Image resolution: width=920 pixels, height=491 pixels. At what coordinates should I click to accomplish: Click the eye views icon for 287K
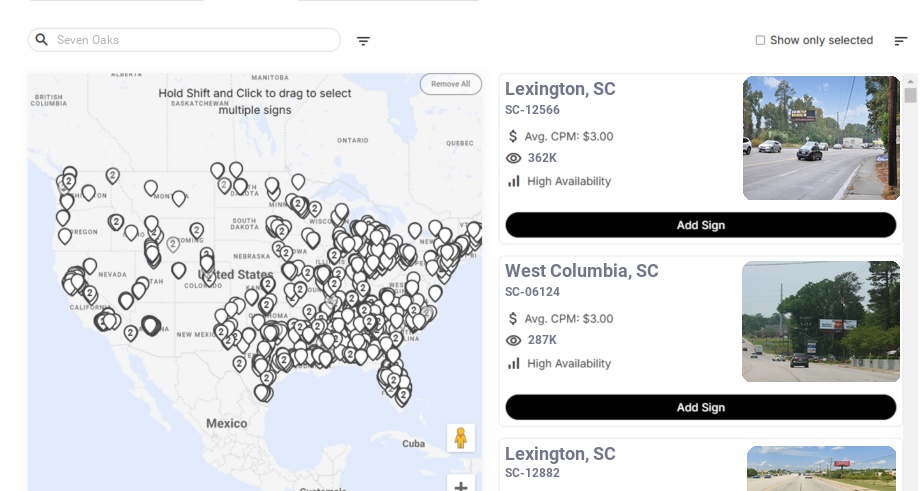coord(514,340)
